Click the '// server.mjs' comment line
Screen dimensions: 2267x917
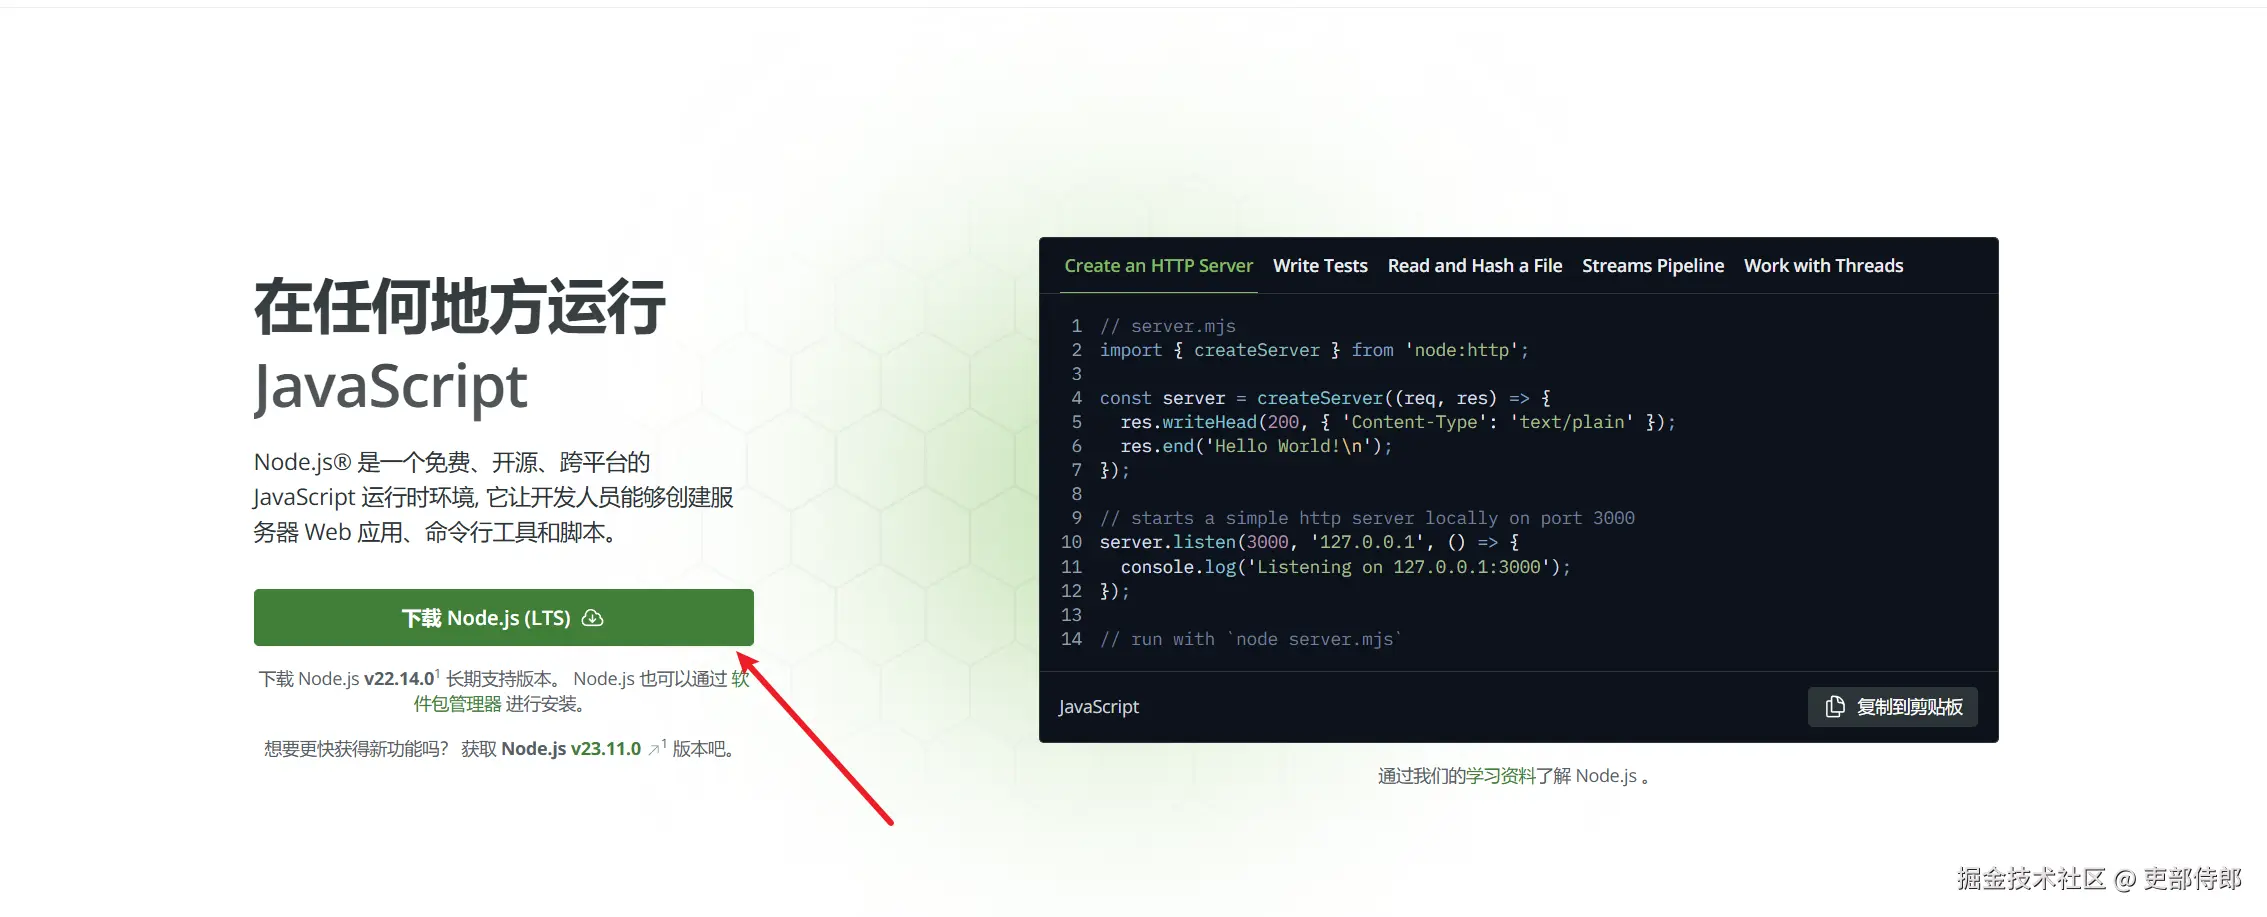(x=1168, y=326)
